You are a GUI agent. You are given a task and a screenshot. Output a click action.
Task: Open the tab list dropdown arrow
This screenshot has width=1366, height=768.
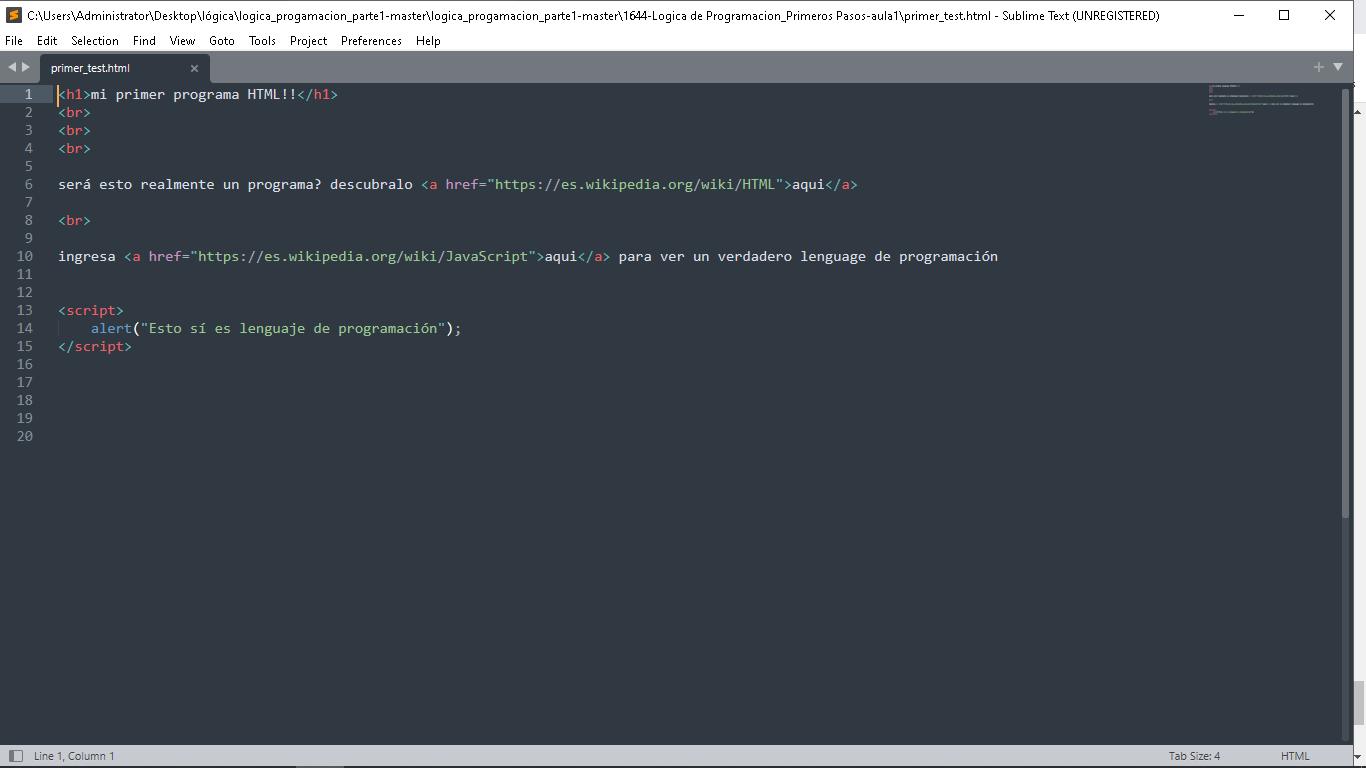point(1338,67)
